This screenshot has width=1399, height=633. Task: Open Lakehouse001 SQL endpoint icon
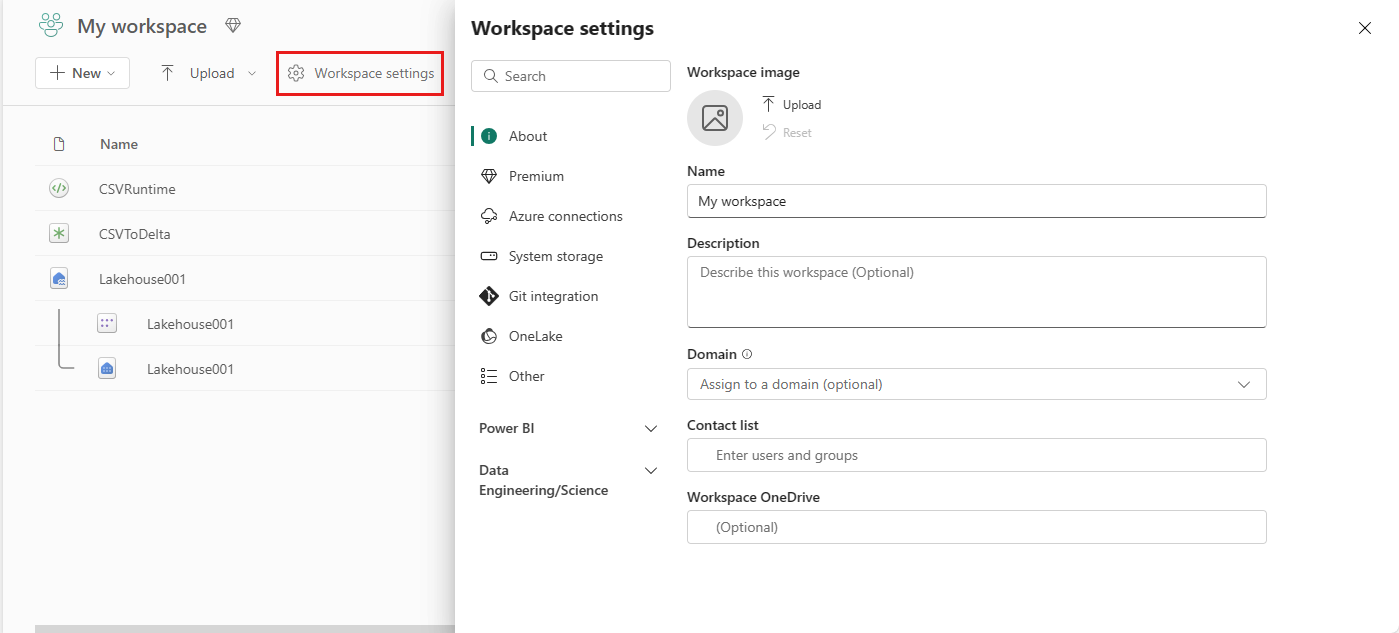[107, 369]
